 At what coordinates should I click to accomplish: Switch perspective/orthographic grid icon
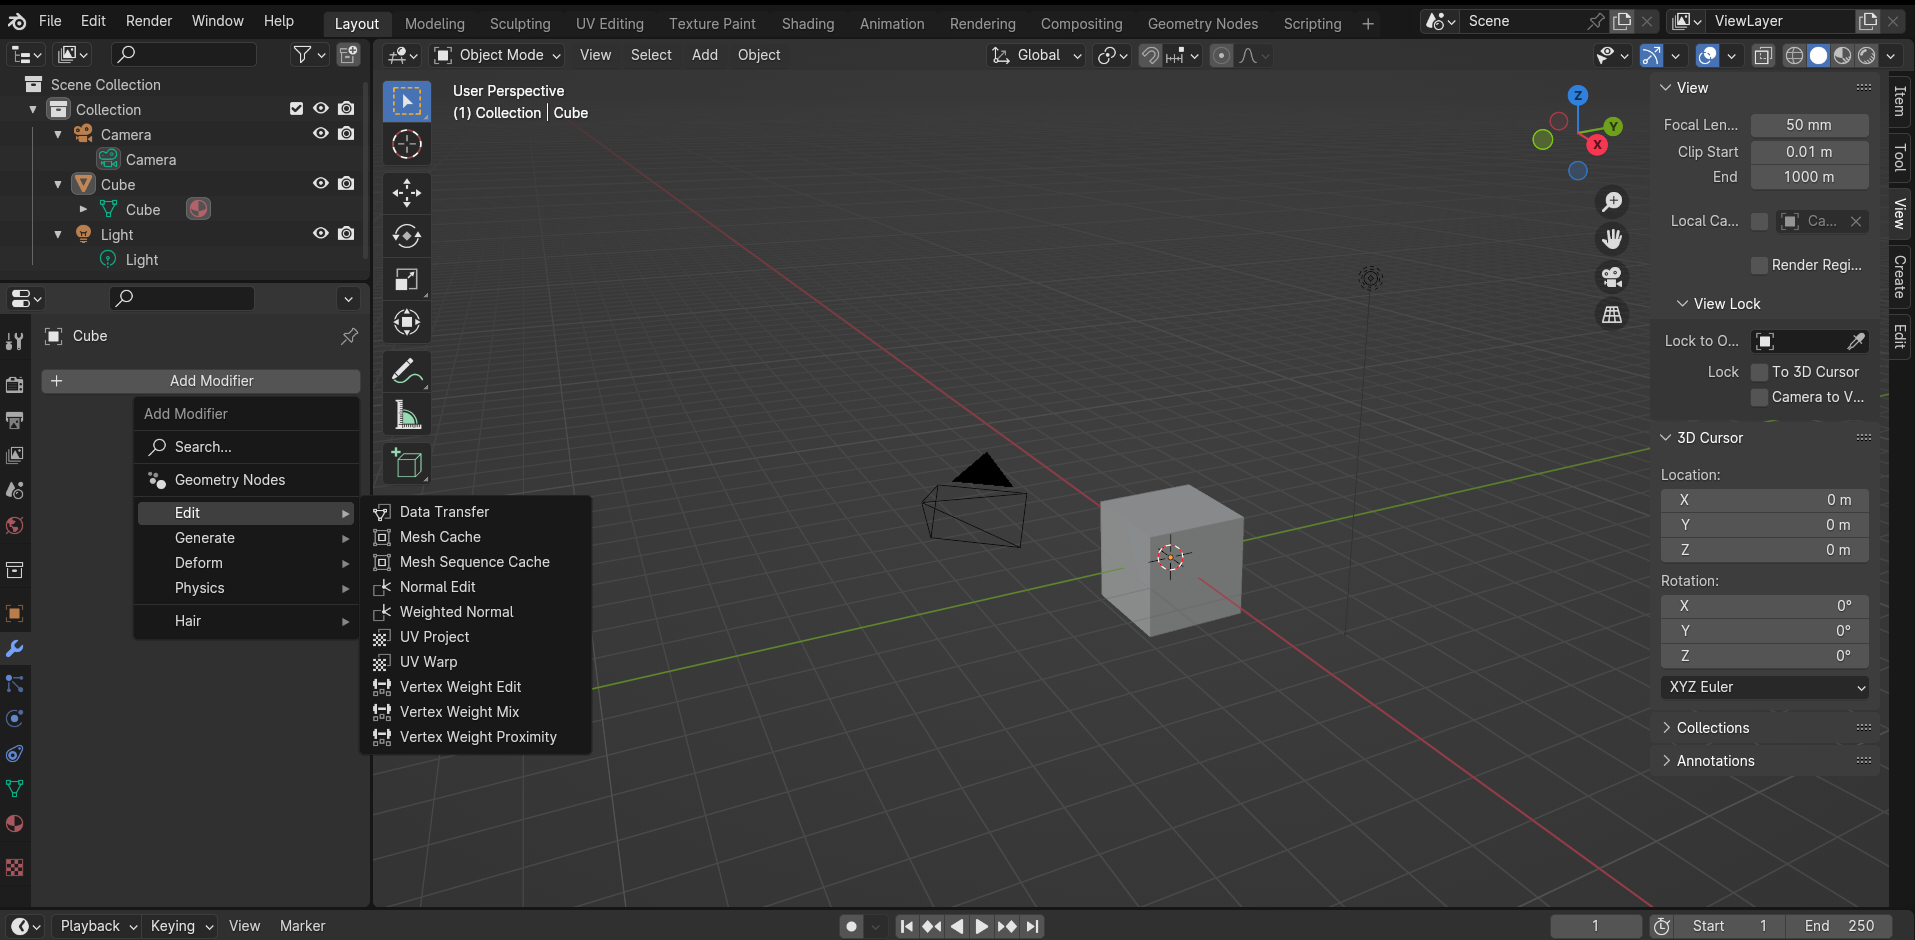[1612, 314]
